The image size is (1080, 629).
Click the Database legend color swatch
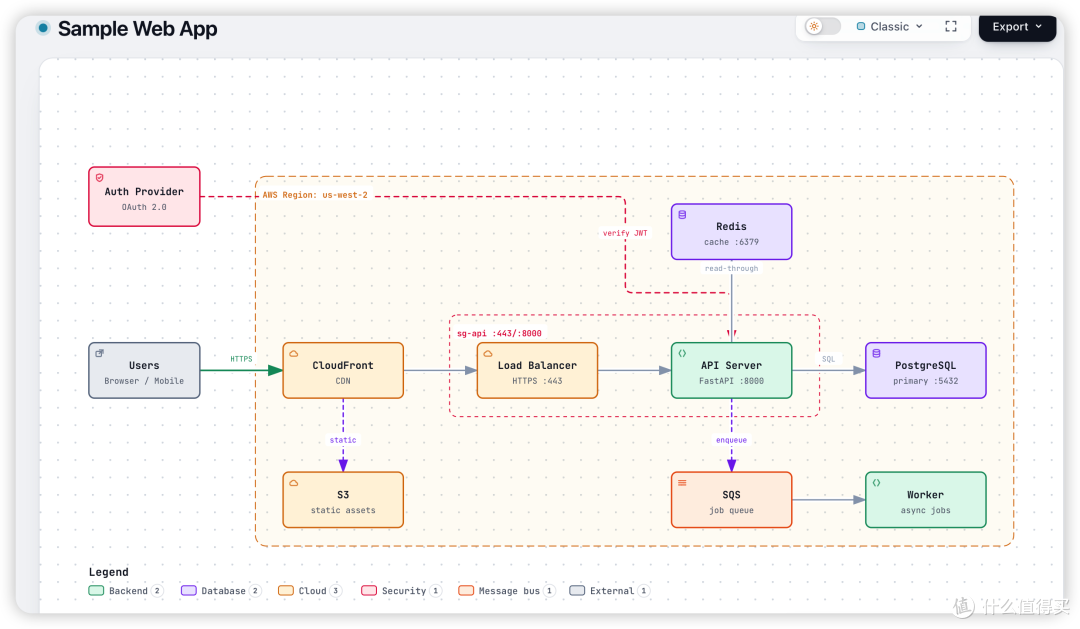[189, 590]
